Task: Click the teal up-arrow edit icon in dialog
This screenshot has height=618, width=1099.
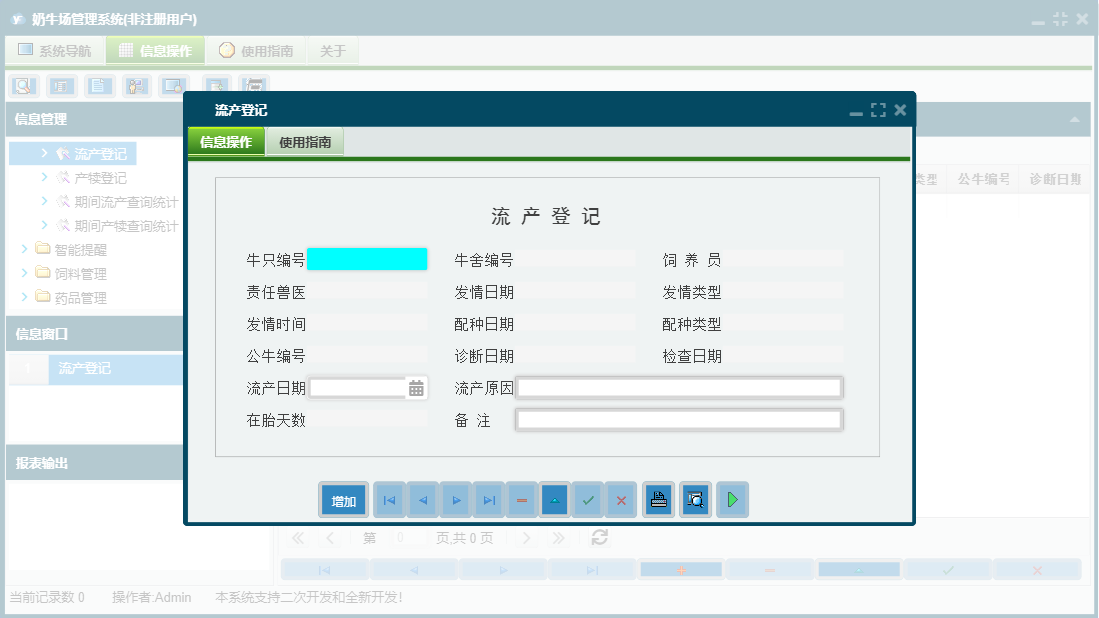Action: [x=554, y=500]
